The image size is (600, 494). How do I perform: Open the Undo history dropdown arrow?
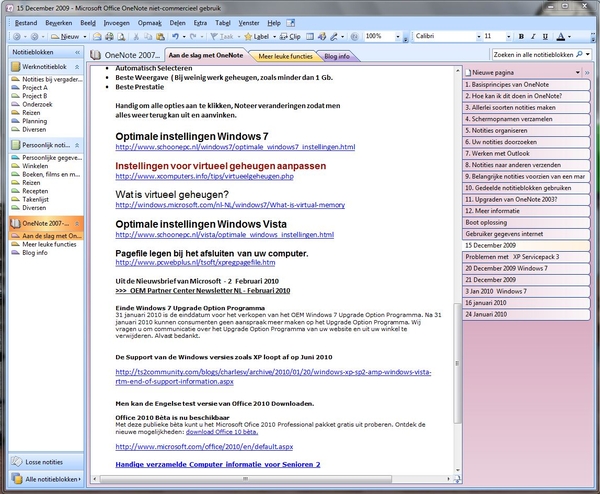tap(184, 37)
